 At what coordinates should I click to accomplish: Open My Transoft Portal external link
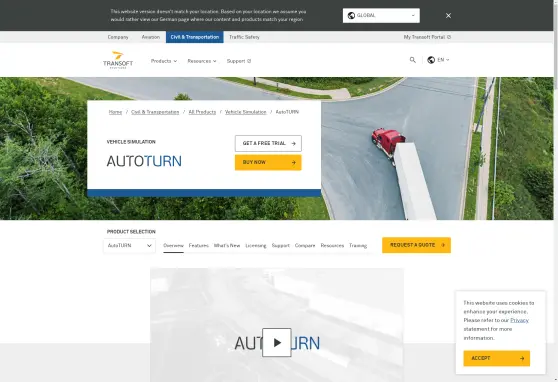(427, 37)
